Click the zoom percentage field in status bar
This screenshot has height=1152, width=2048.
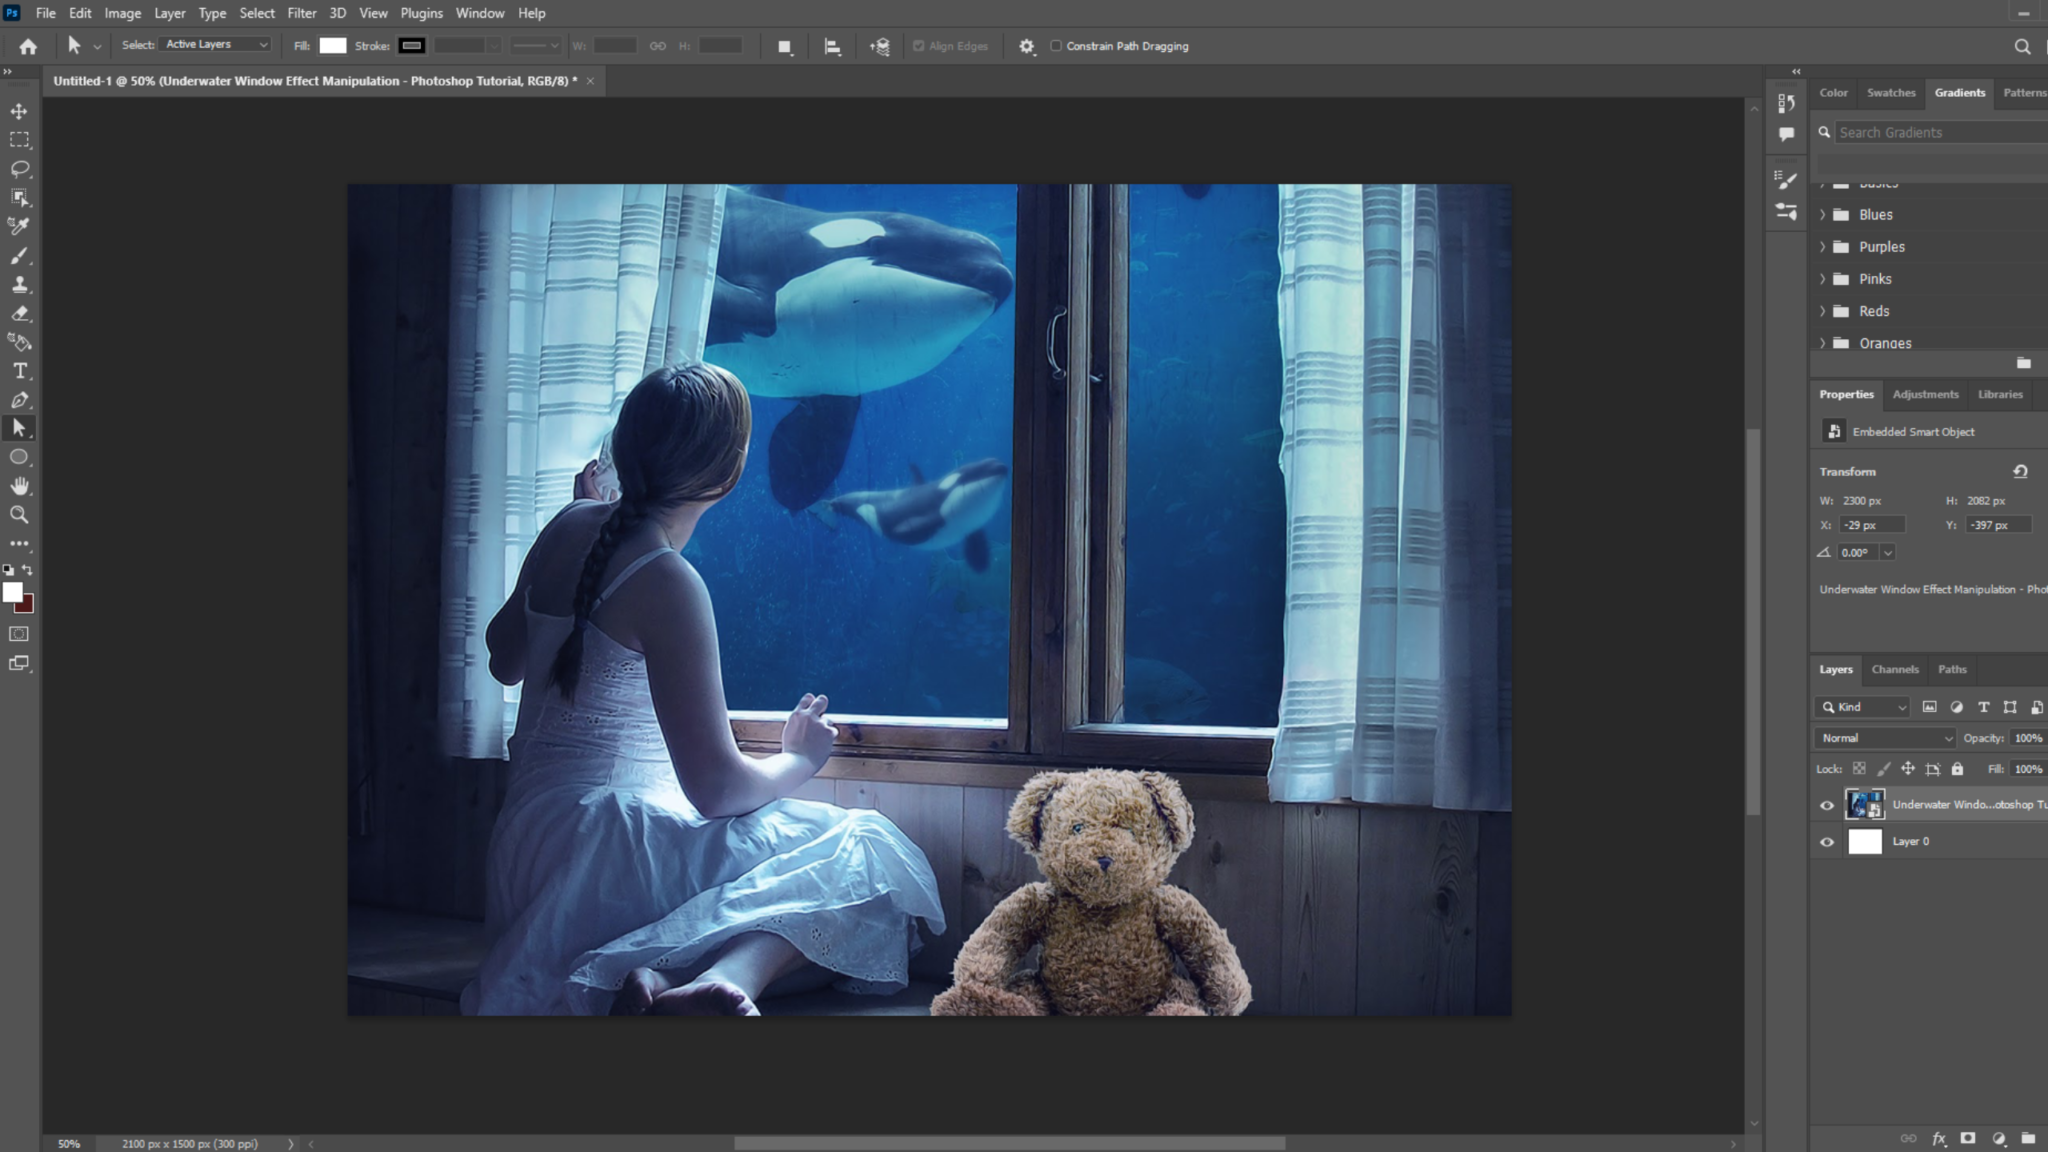69,1143
